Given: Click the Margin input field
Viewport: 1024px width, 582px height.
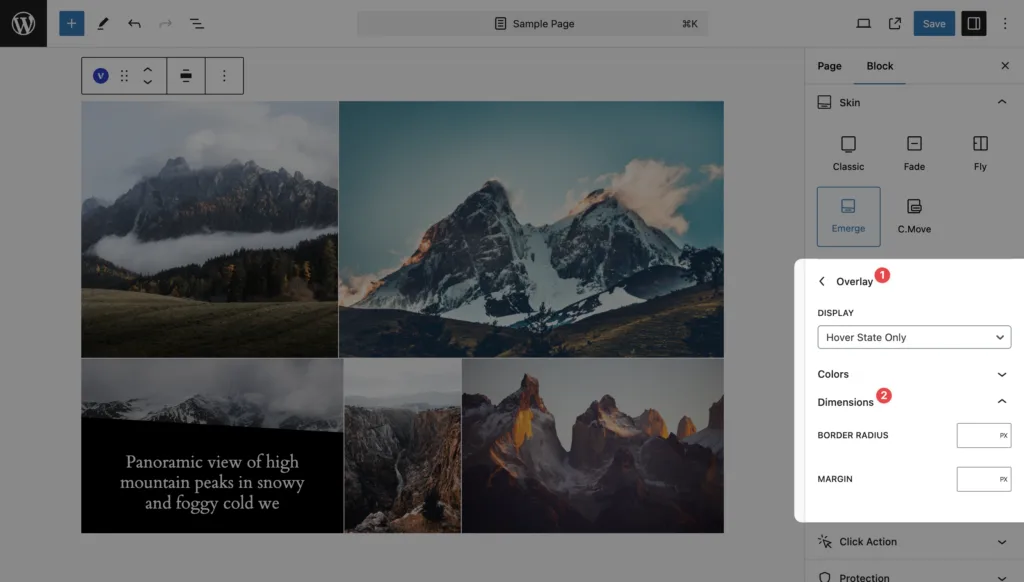Looking at the screenshot, I should pyautogui.click(x=984, y=479).
